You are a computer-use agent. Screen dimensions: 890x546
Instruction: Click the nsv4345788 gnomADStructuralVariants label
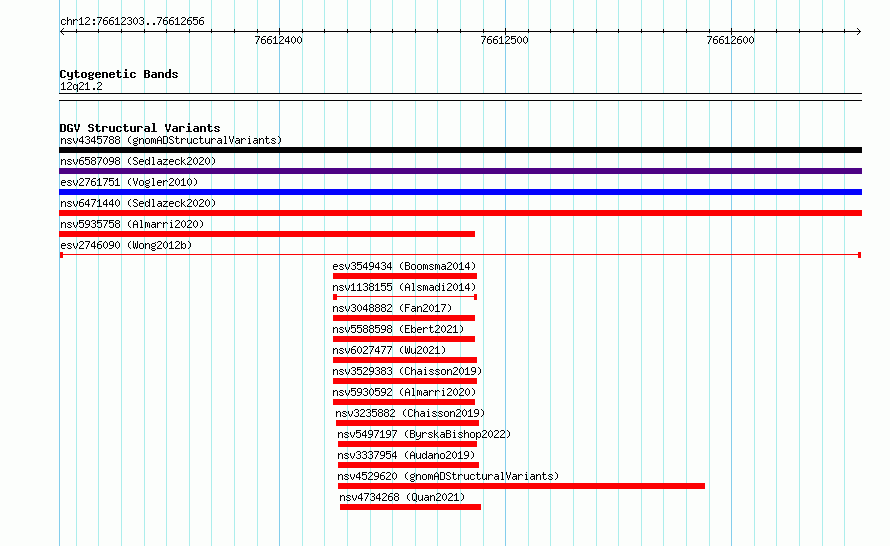tap(171, 140)
